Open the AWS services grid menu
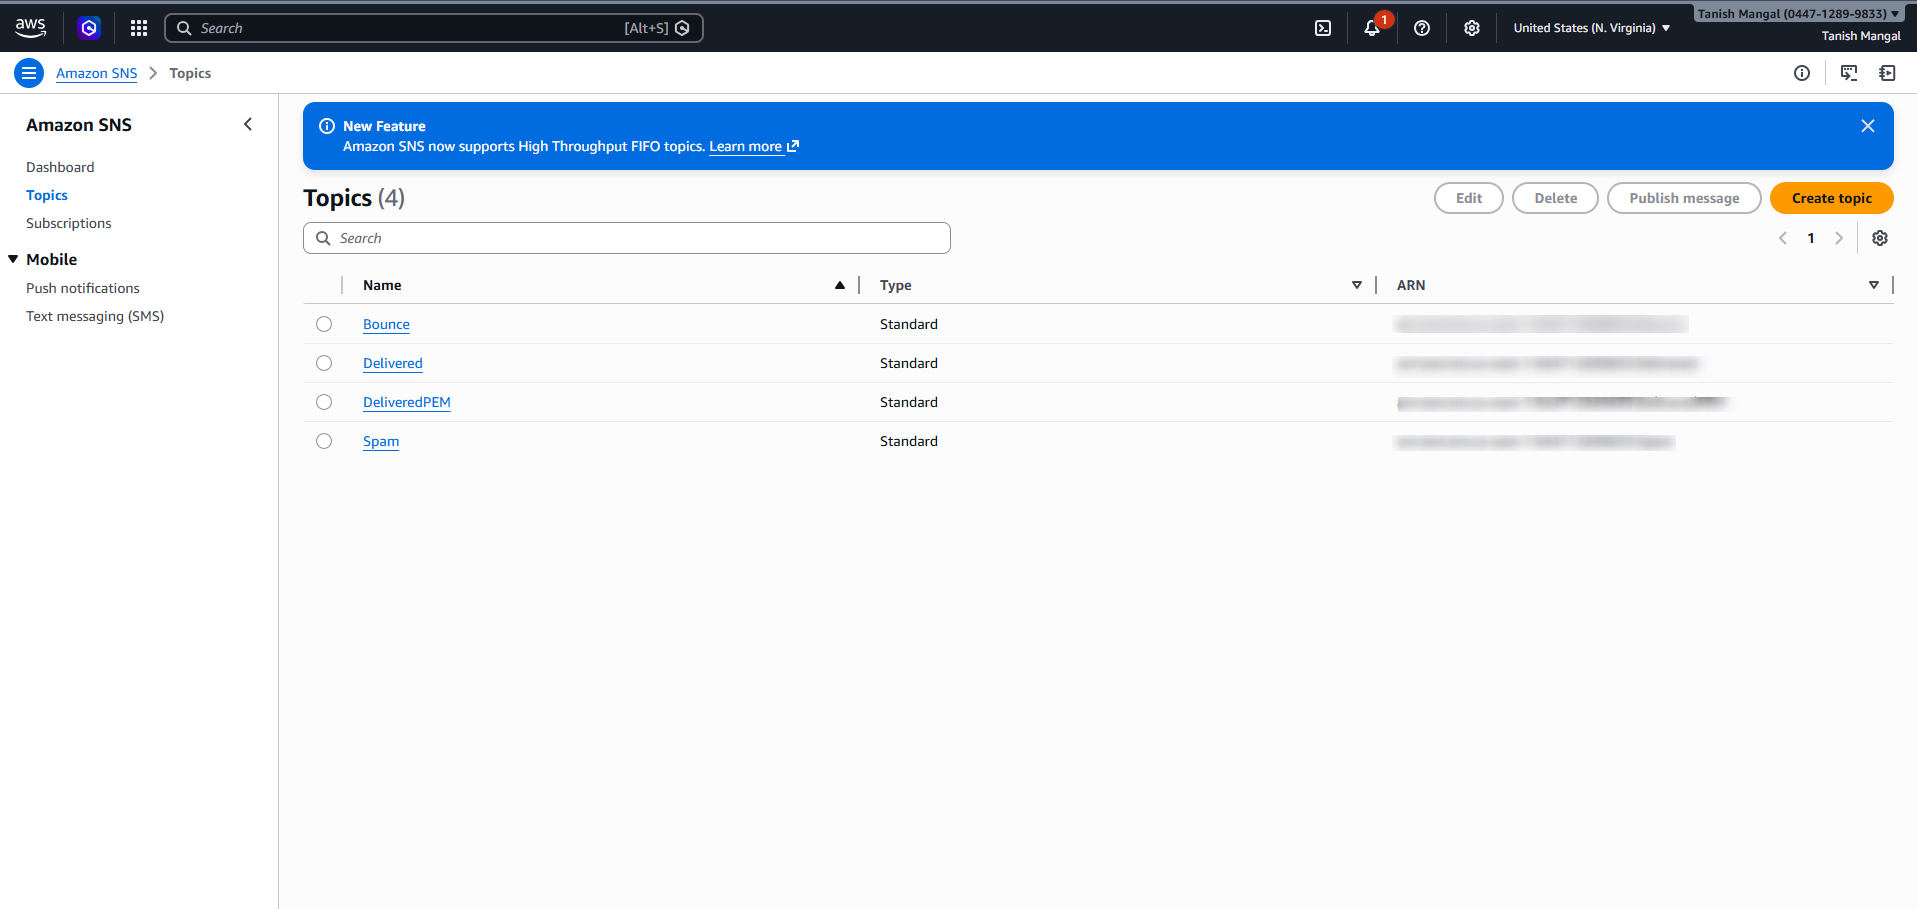 tap(139, 28)
